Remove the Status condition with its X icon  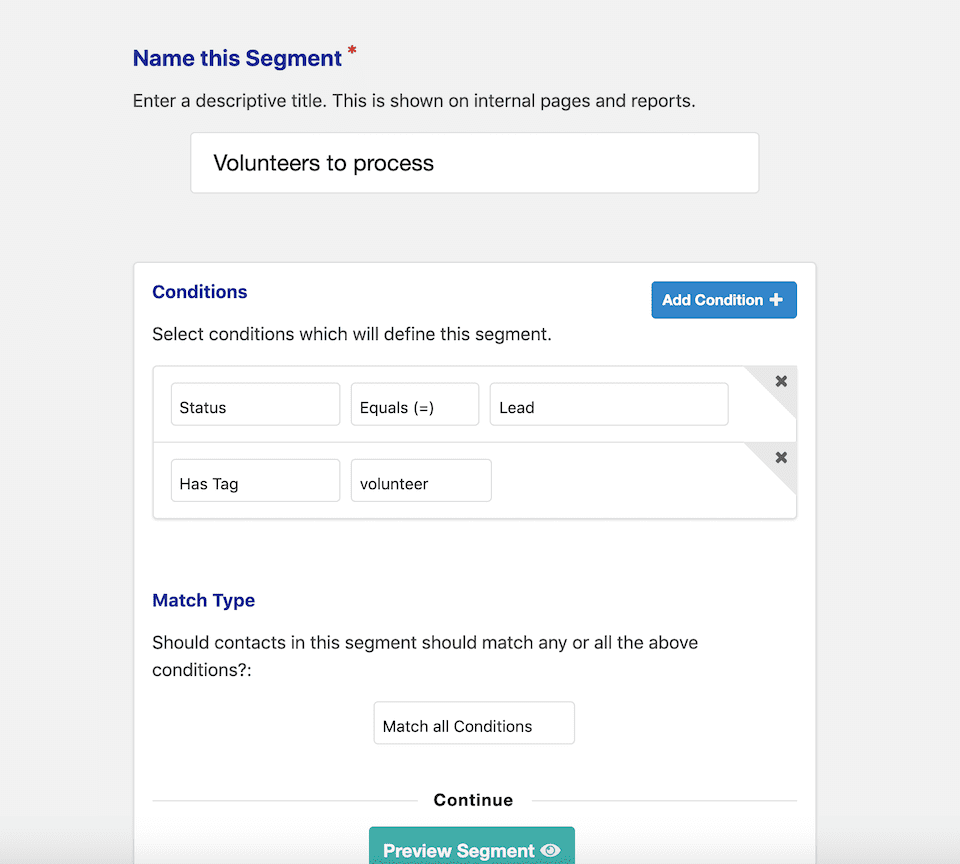point(781,381)
